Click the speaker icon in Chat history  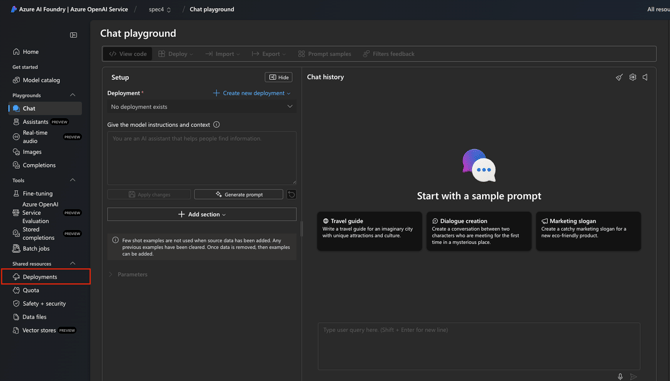pyautogui.click(x=645, y=77)
